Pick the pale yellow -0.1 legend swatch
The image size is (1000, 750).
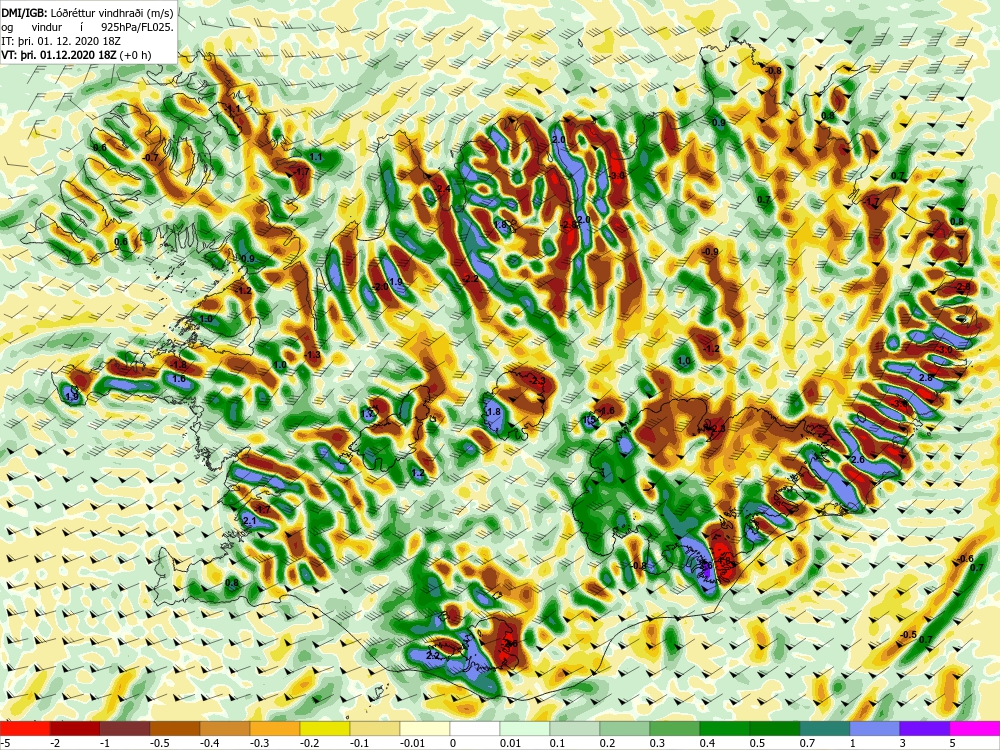375,728
